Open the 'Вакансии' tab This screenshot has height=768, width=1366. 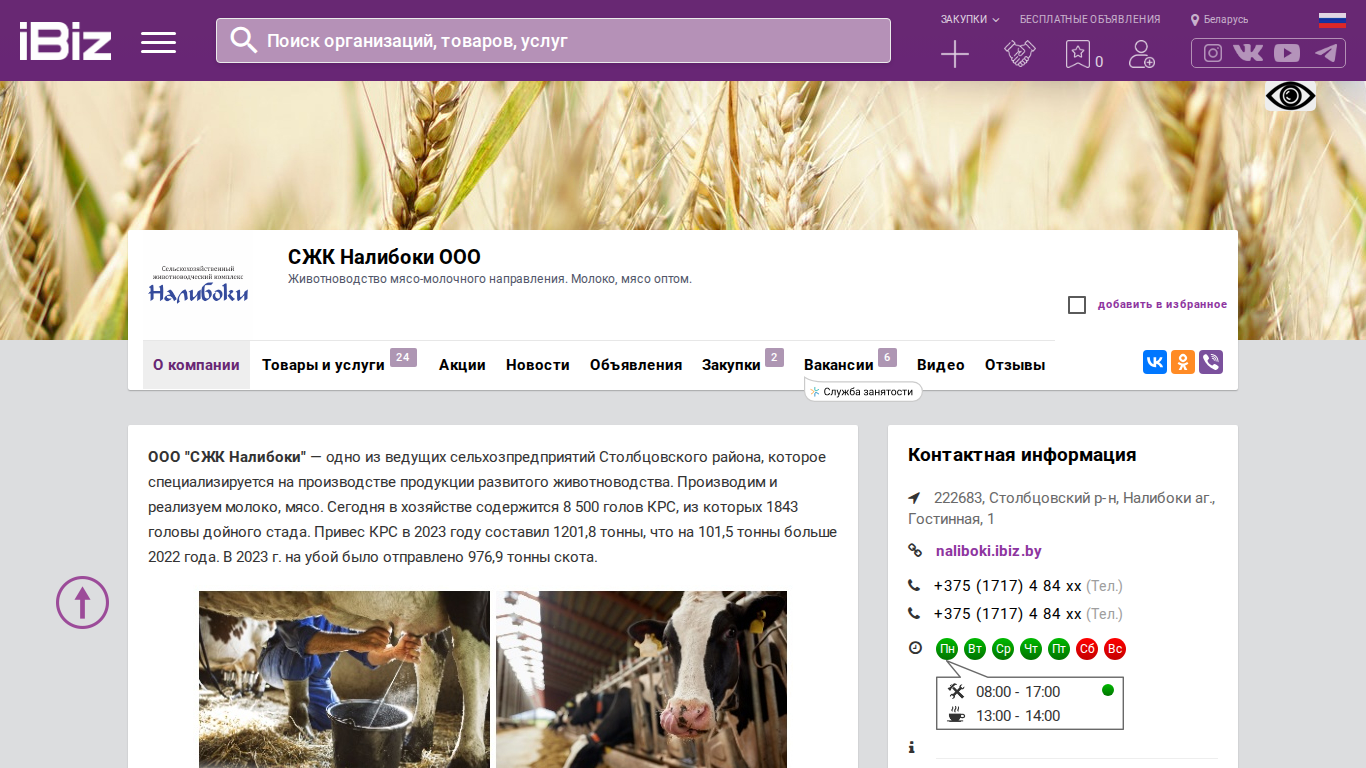click(x=839, y=365)
